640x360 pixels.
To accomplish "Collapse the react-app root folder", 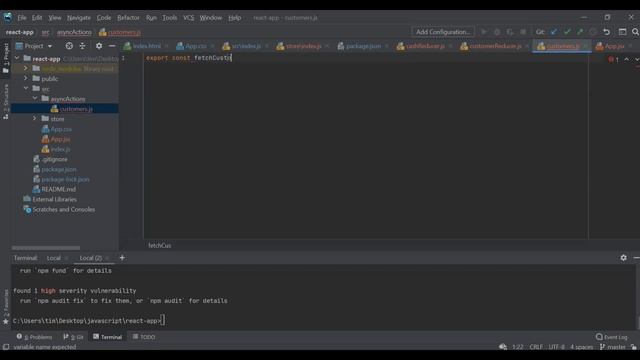I will [17, 58].
